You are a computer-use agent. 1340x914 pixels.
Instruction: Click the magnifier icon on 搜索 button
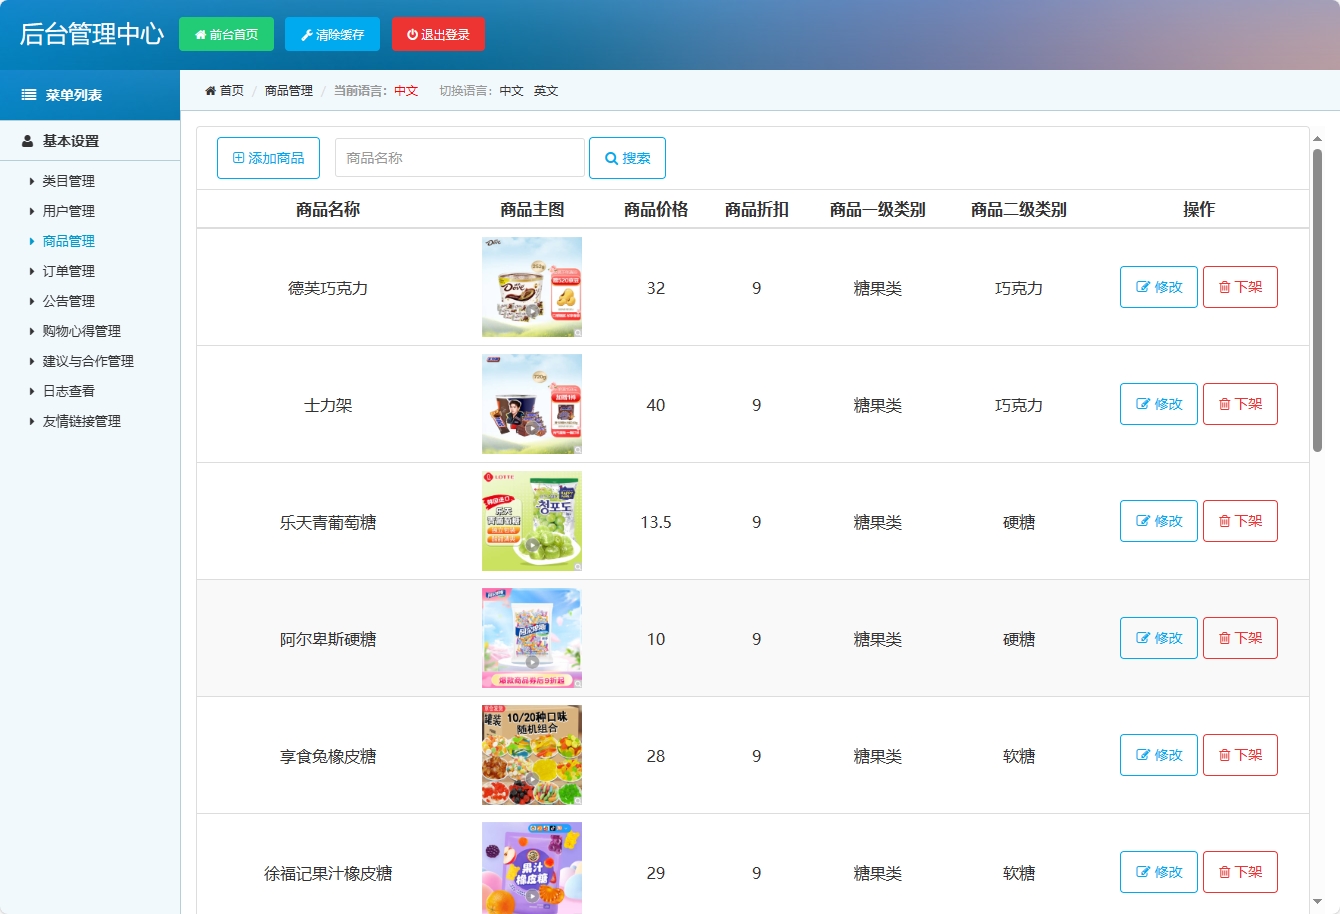tap(610, 157)
